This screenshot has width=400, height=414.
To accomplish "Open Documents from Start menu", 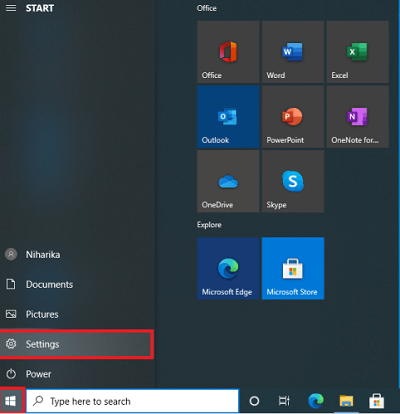I will pos(77,284).
